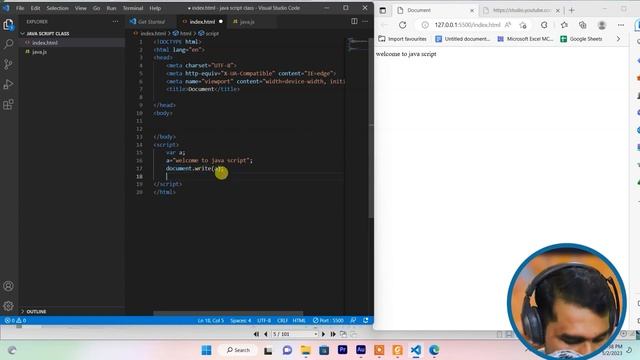Click the Spaces: 4 indentation setting

(240, 320)
